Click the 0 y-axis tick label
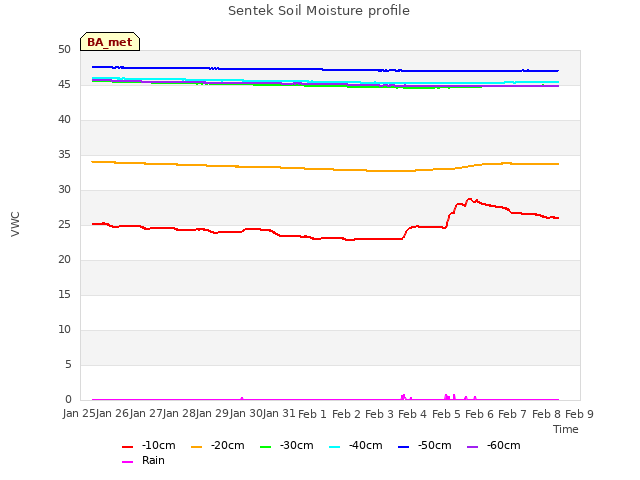Image resolution: width=640 pixels, height=480 pixels. (68, 399)
